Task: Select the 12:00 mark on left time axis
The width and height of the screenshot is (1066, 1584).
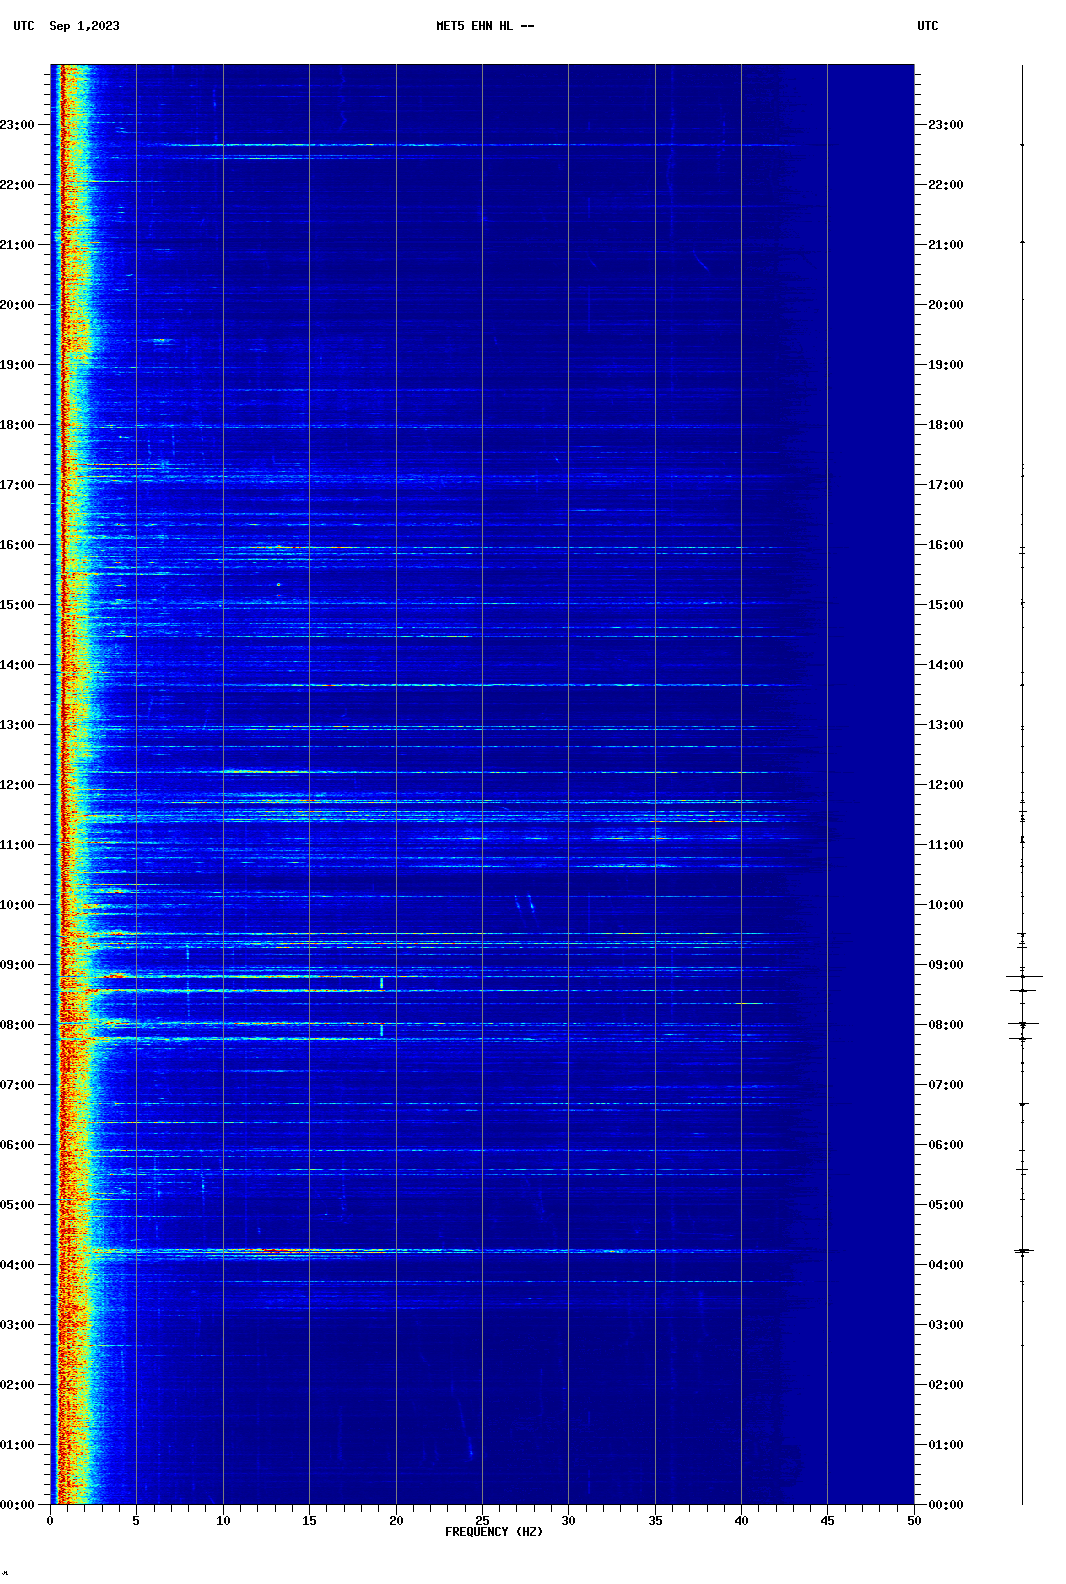Action: click(x=18, y=785)
